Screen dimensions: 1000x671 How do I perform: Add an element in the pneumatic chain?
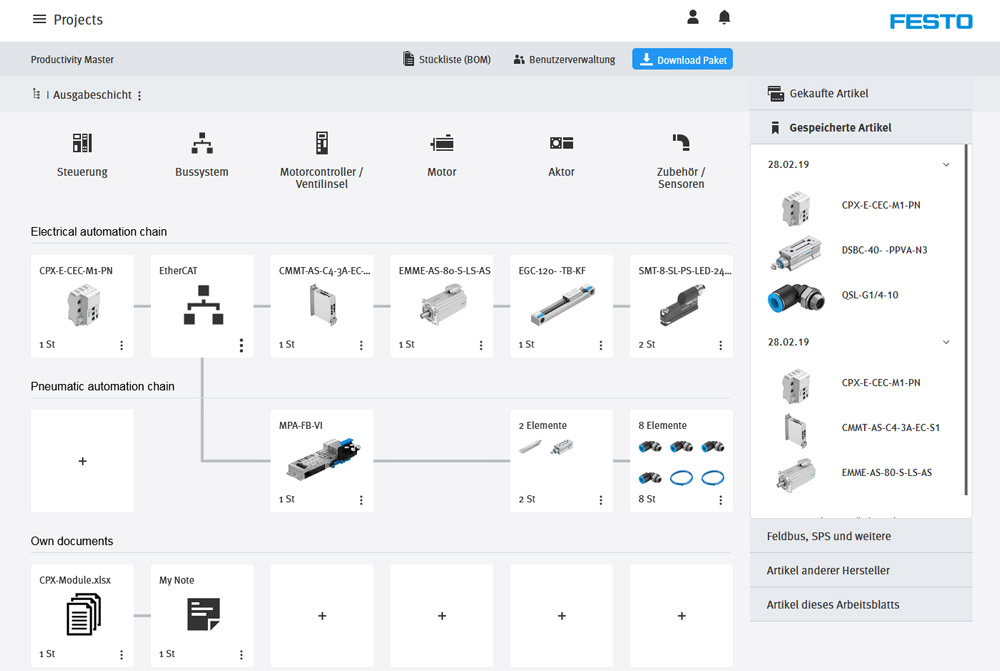coord(81,461)
